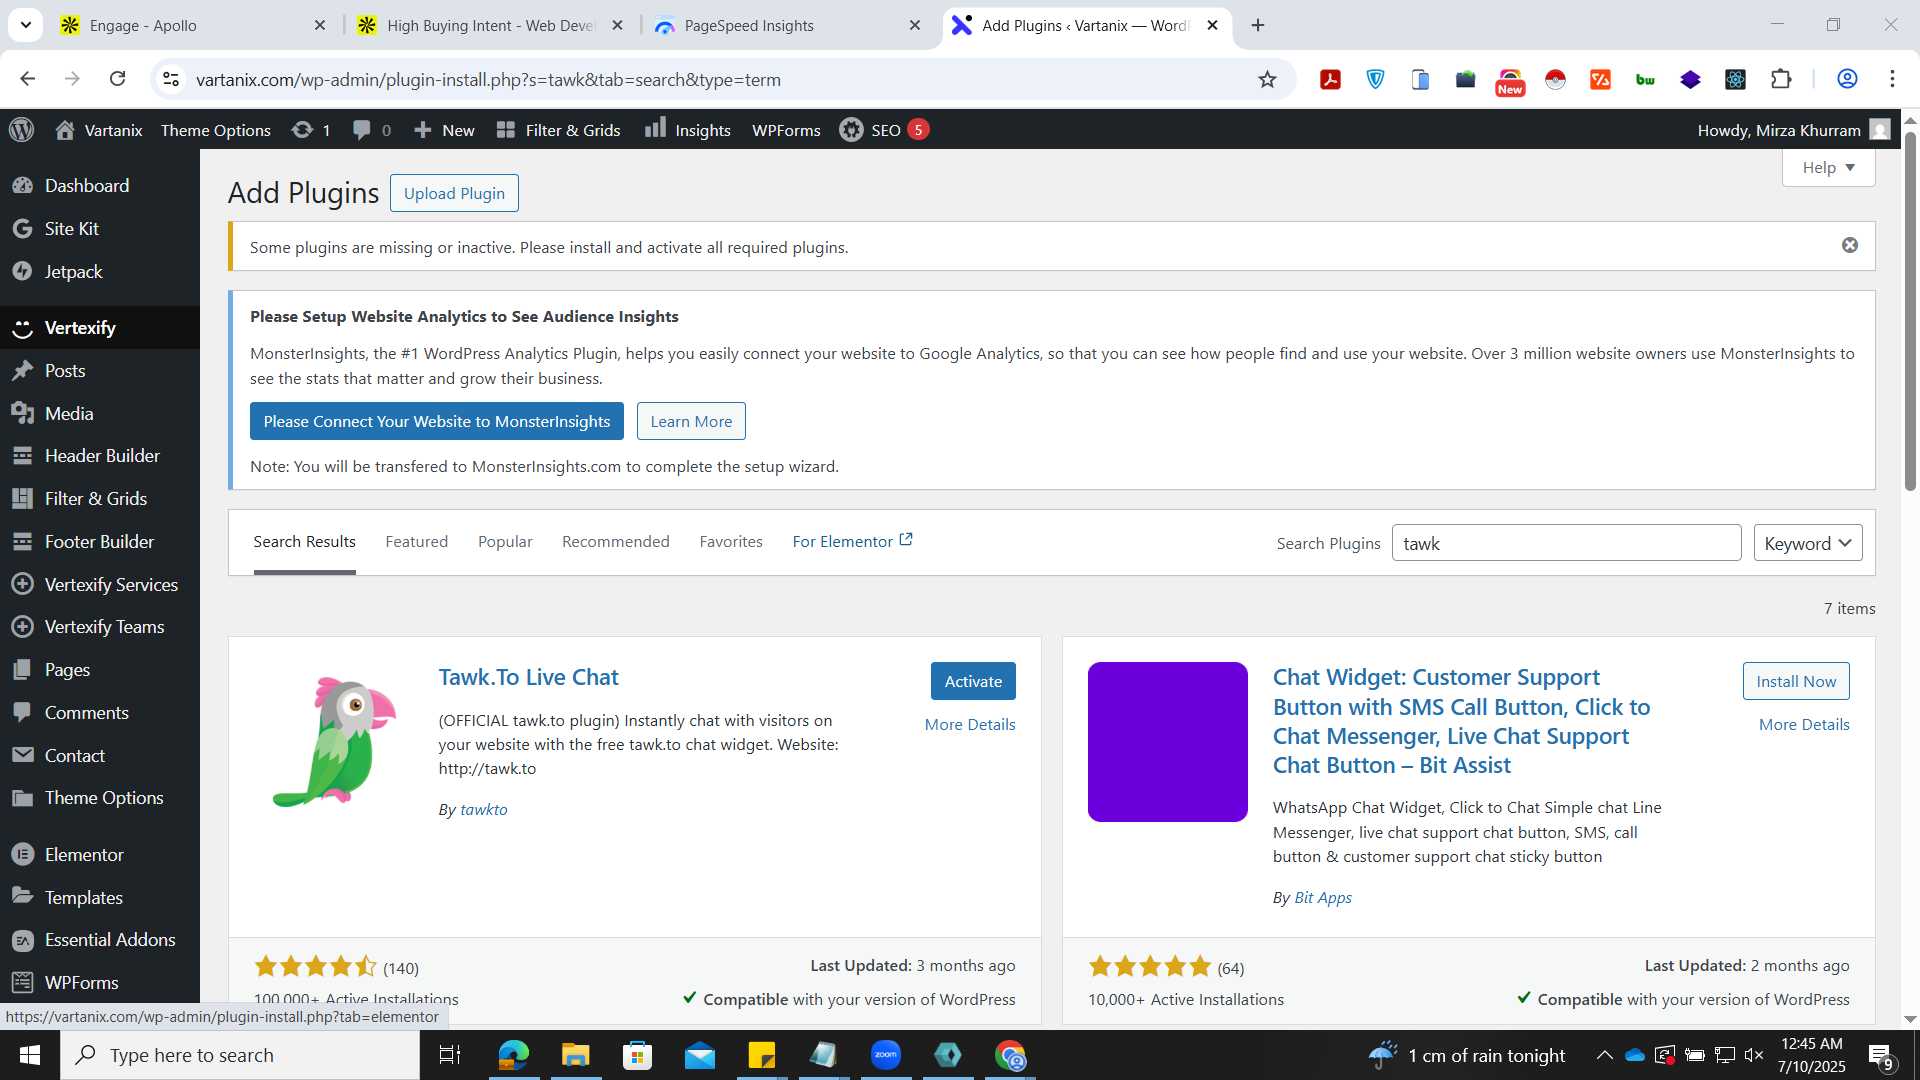Viewport: 1920px width, 1080px height.
Task: Open Footer Builder in sidebar
Action: coord(100,541)
